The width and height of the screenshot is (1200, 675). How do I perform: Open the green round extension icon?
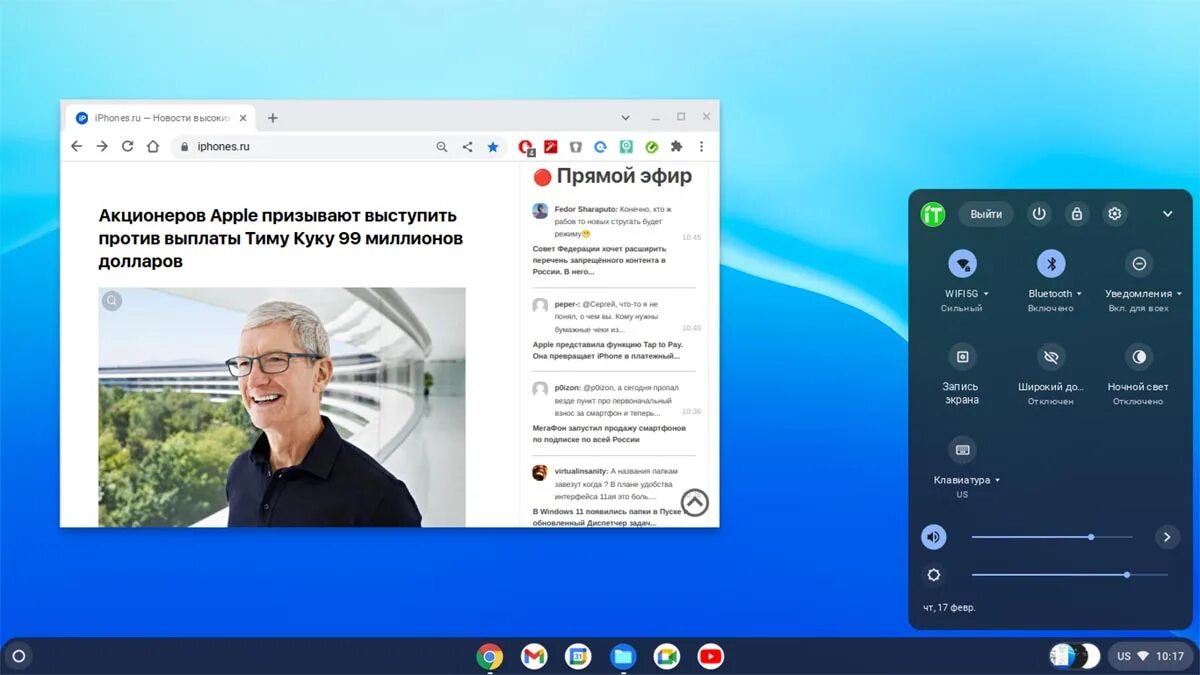coord(651,146)
